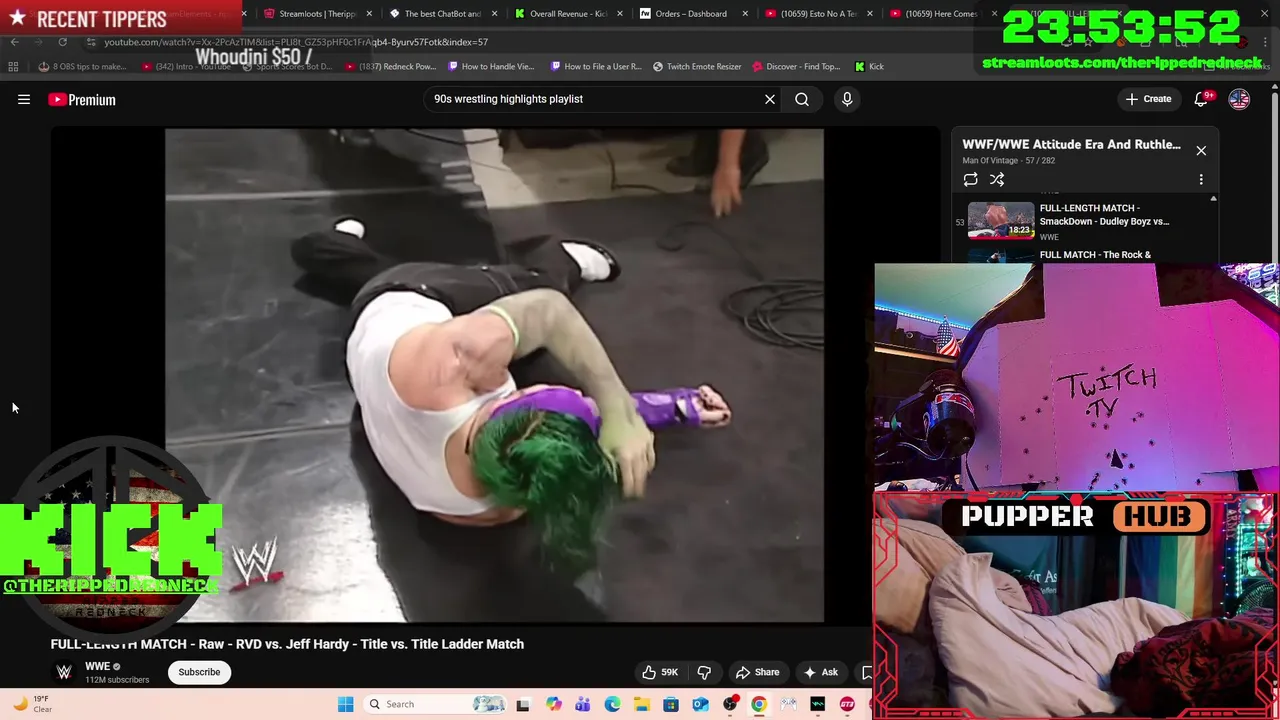Toggle shuffle playlist
This screenshot has width=1280, height=720.
(997, 179)
